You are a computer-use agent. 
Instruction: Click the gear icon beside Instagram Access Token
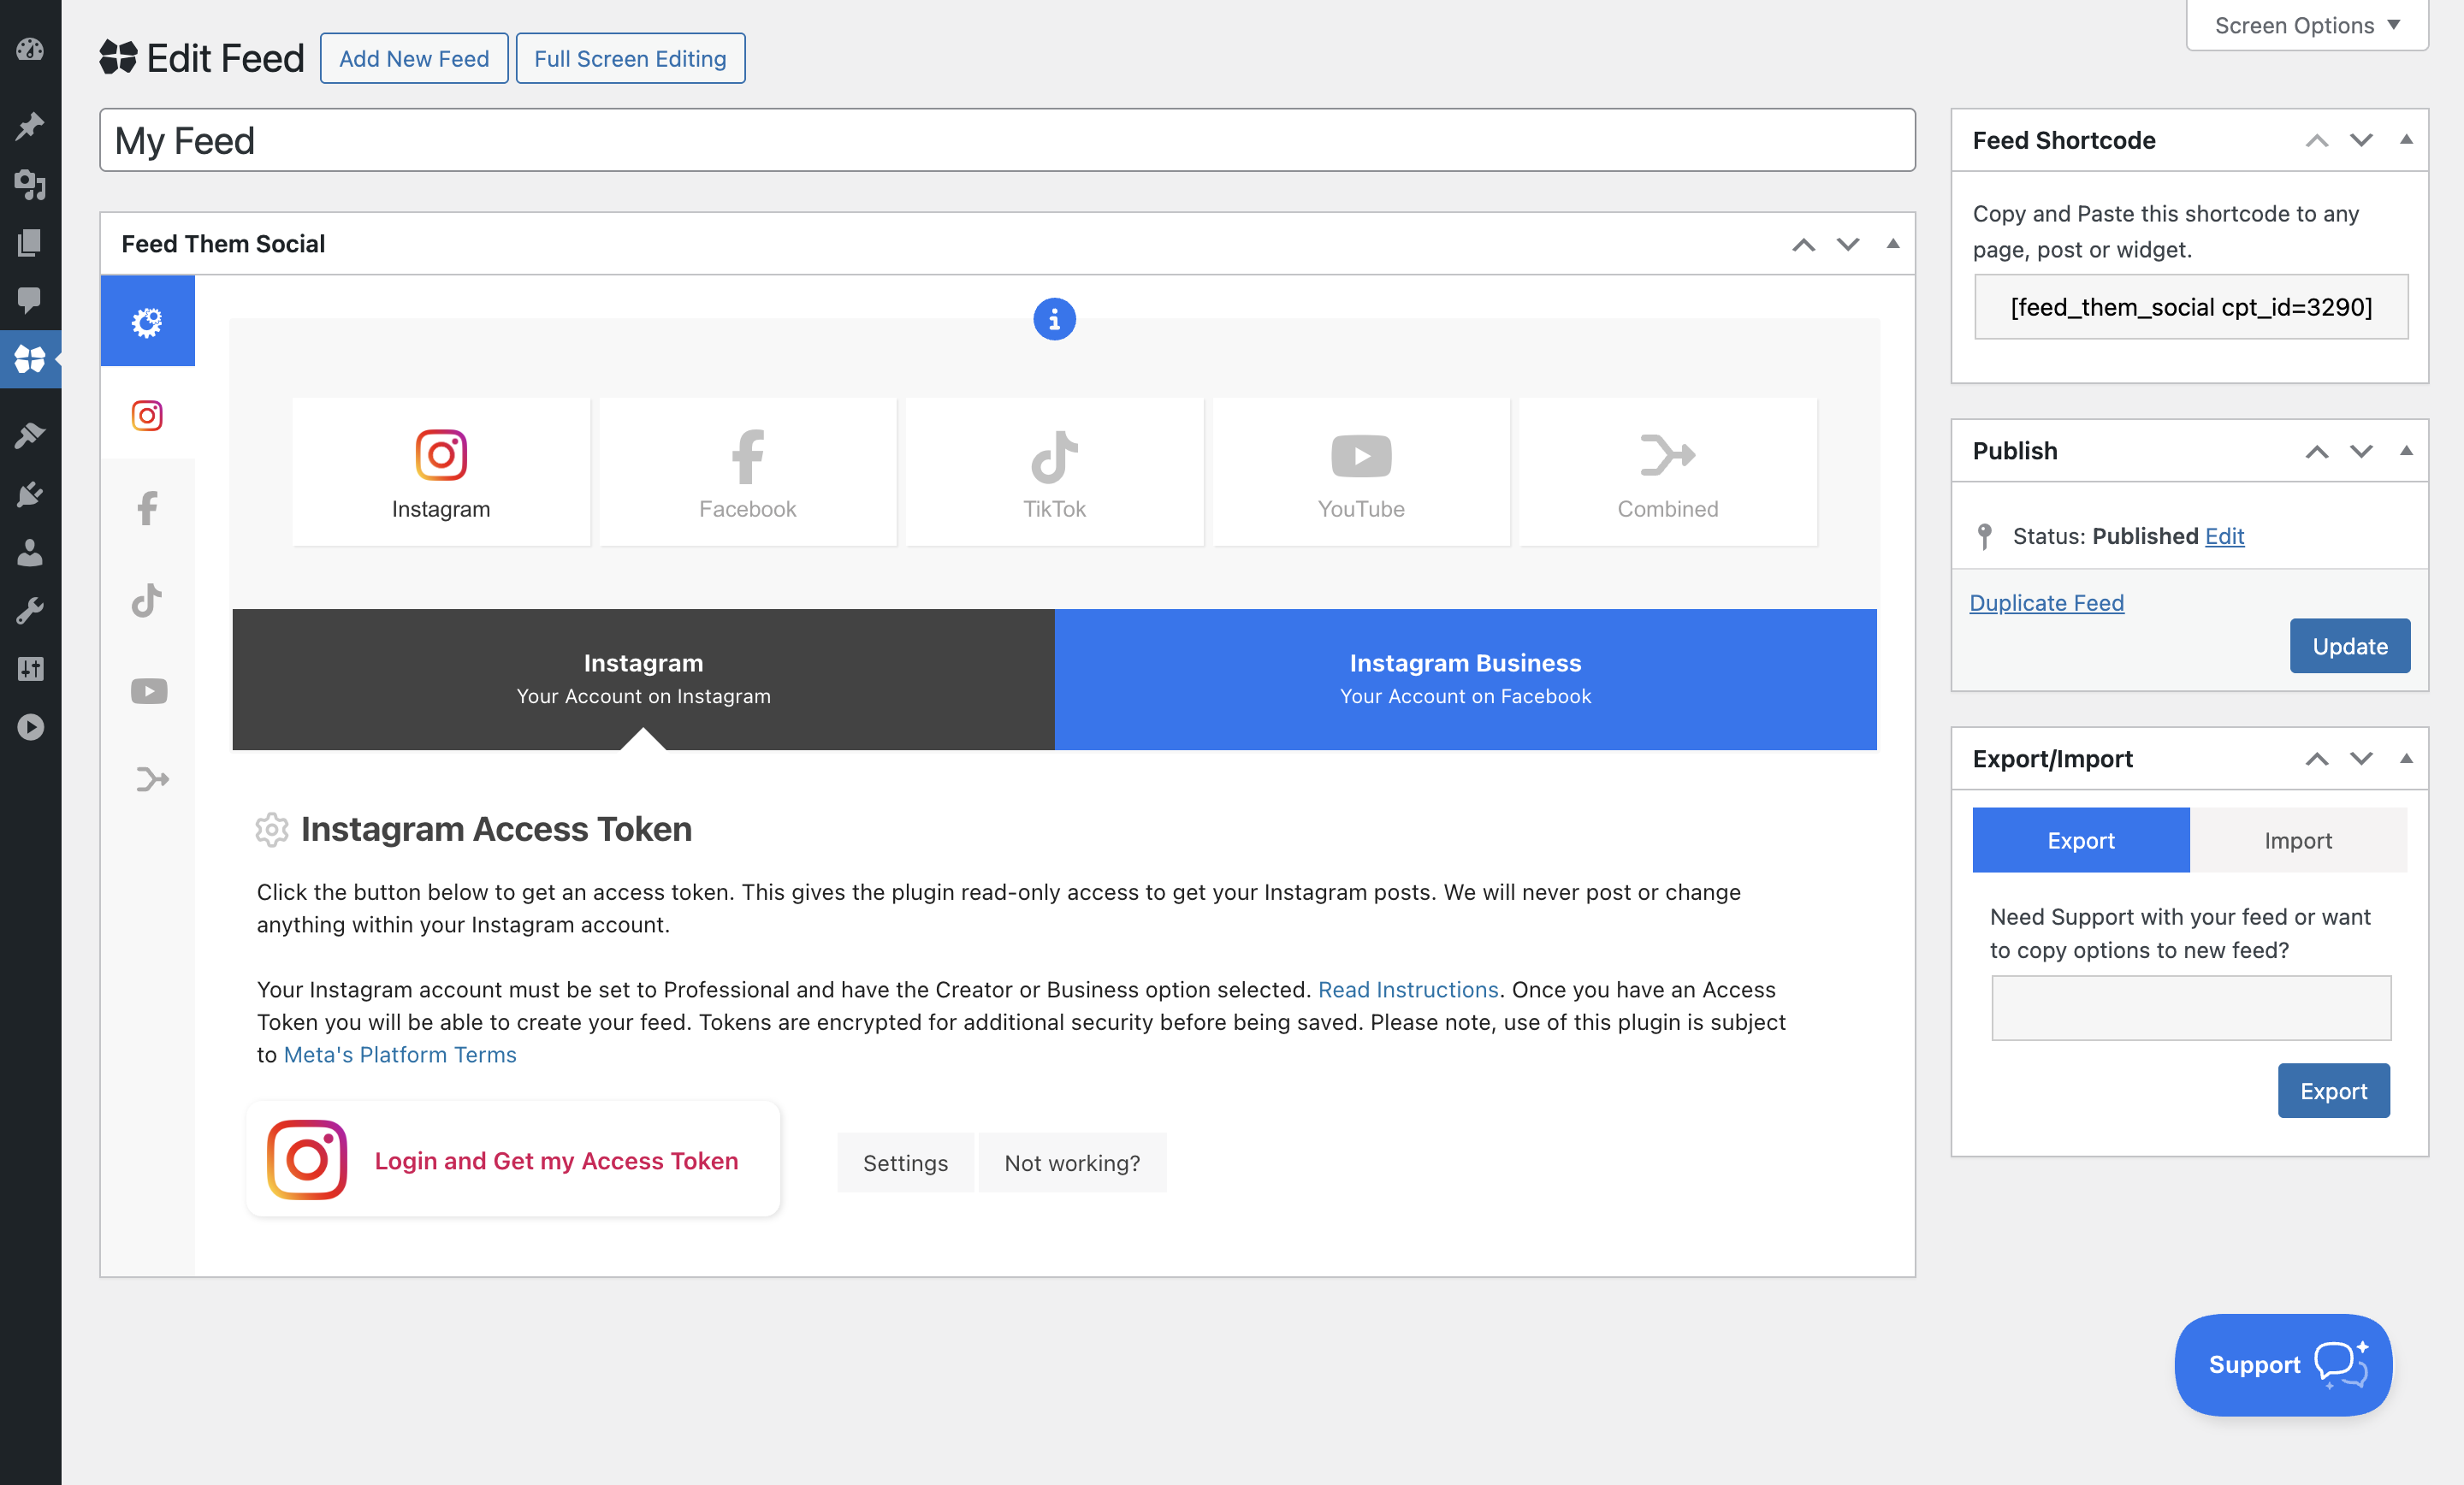click(272, 830)
